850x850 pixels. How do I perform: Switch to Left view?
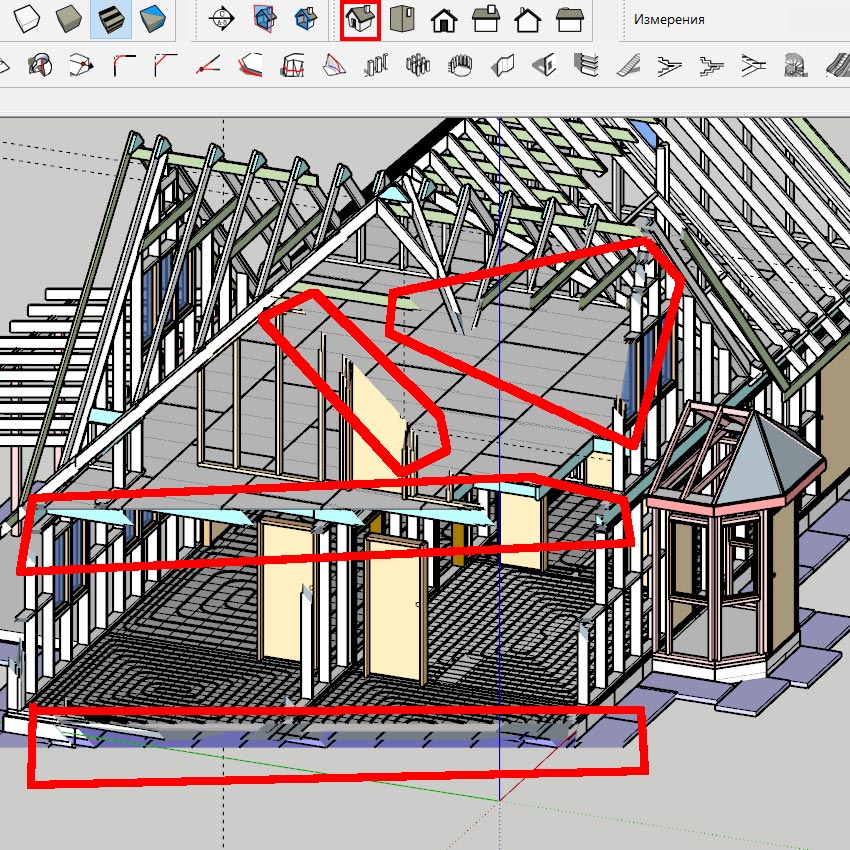click(570, 21)
